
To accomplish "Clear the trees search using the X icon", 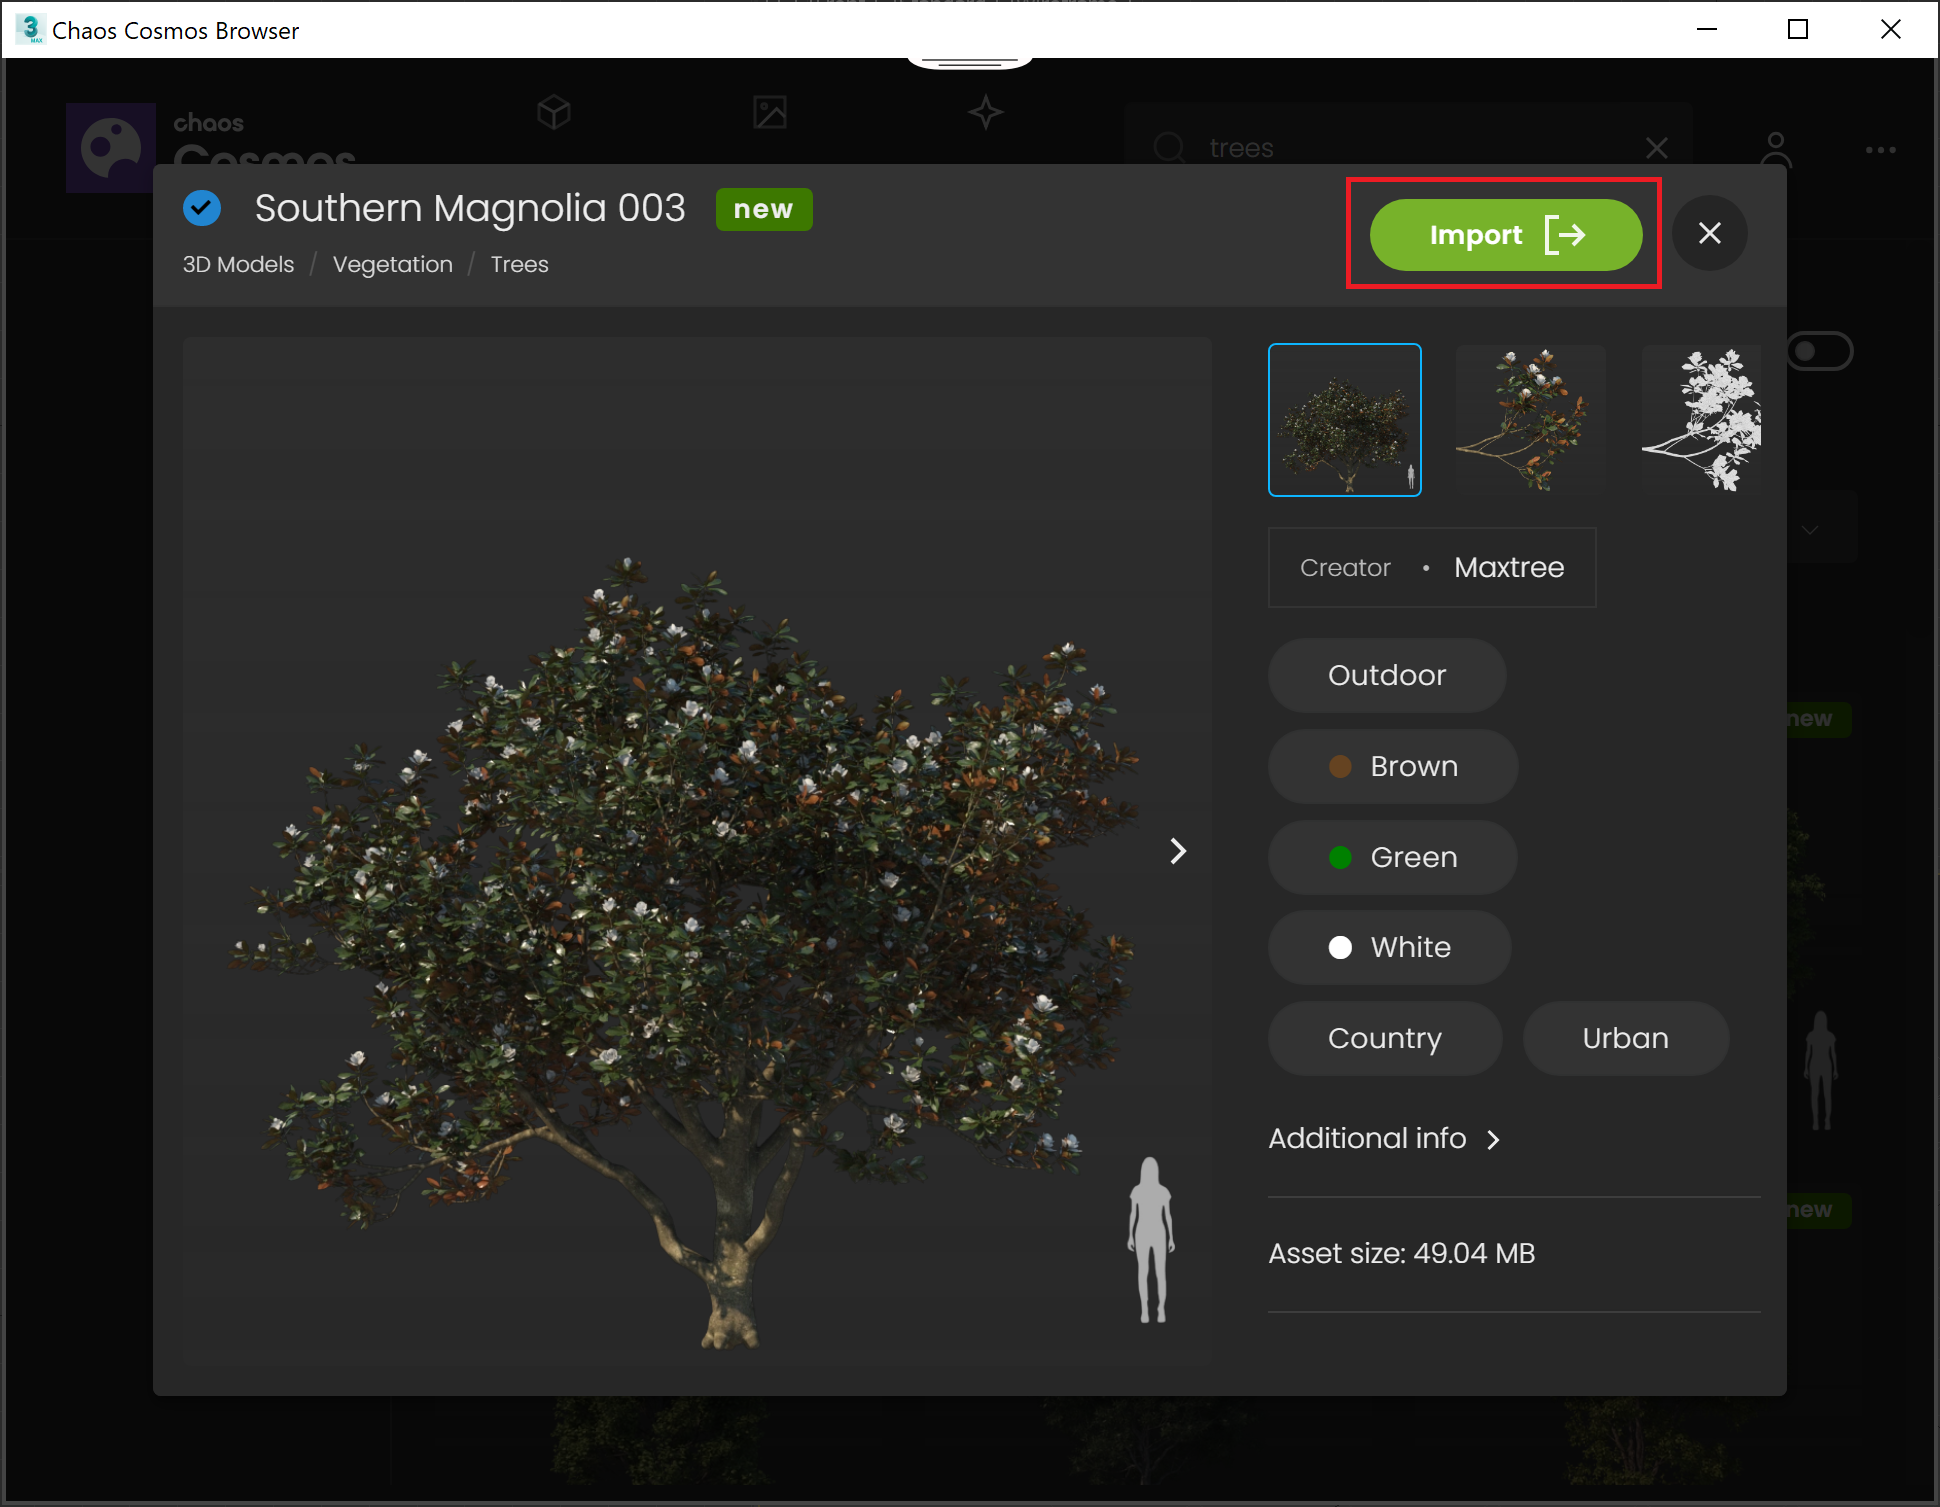I will pos(1657,147).
